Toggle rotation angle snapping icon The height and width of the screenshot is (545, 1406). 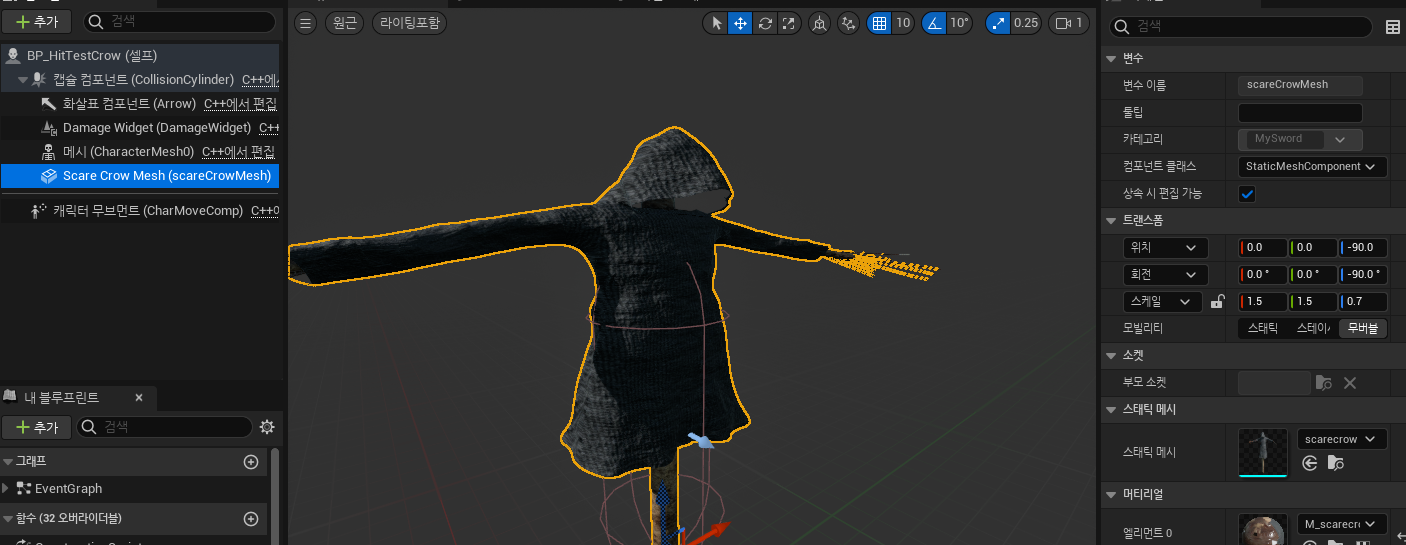coord(933,23)
